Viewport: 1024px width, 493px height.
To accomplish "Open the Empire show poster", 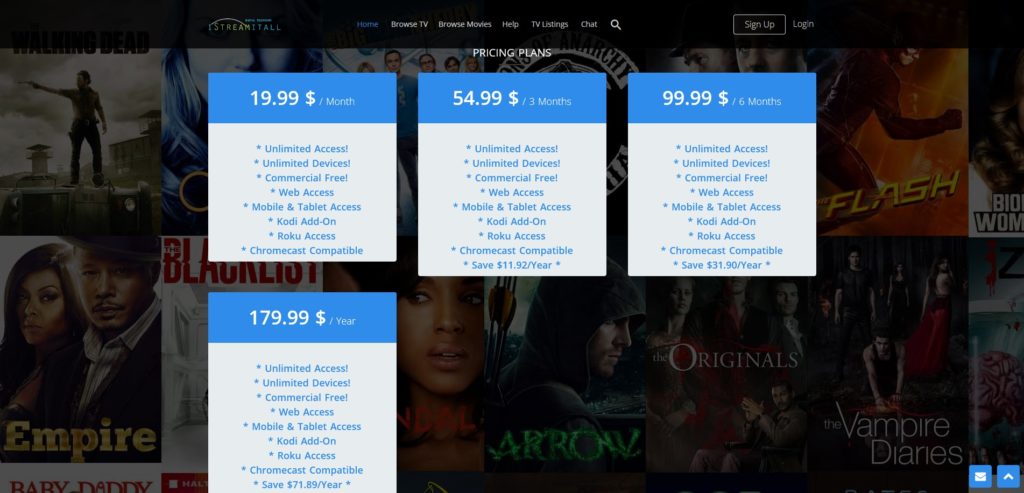I will [x=80, y=349].
